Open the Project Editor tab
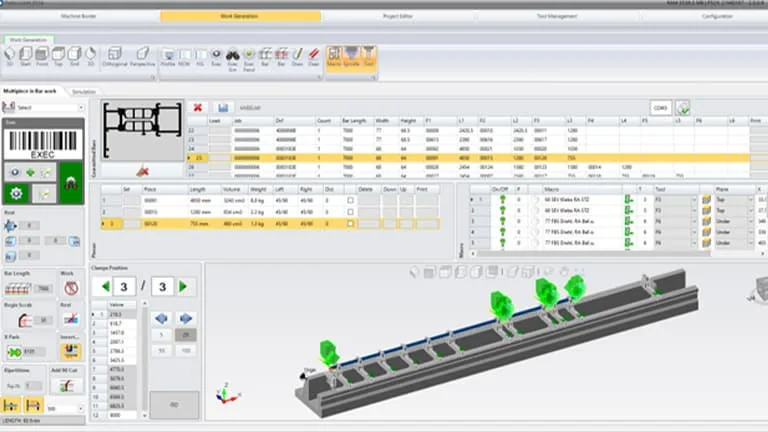Image resolution: width=768 pixels, height=432 pixels. tap(398, 16)
